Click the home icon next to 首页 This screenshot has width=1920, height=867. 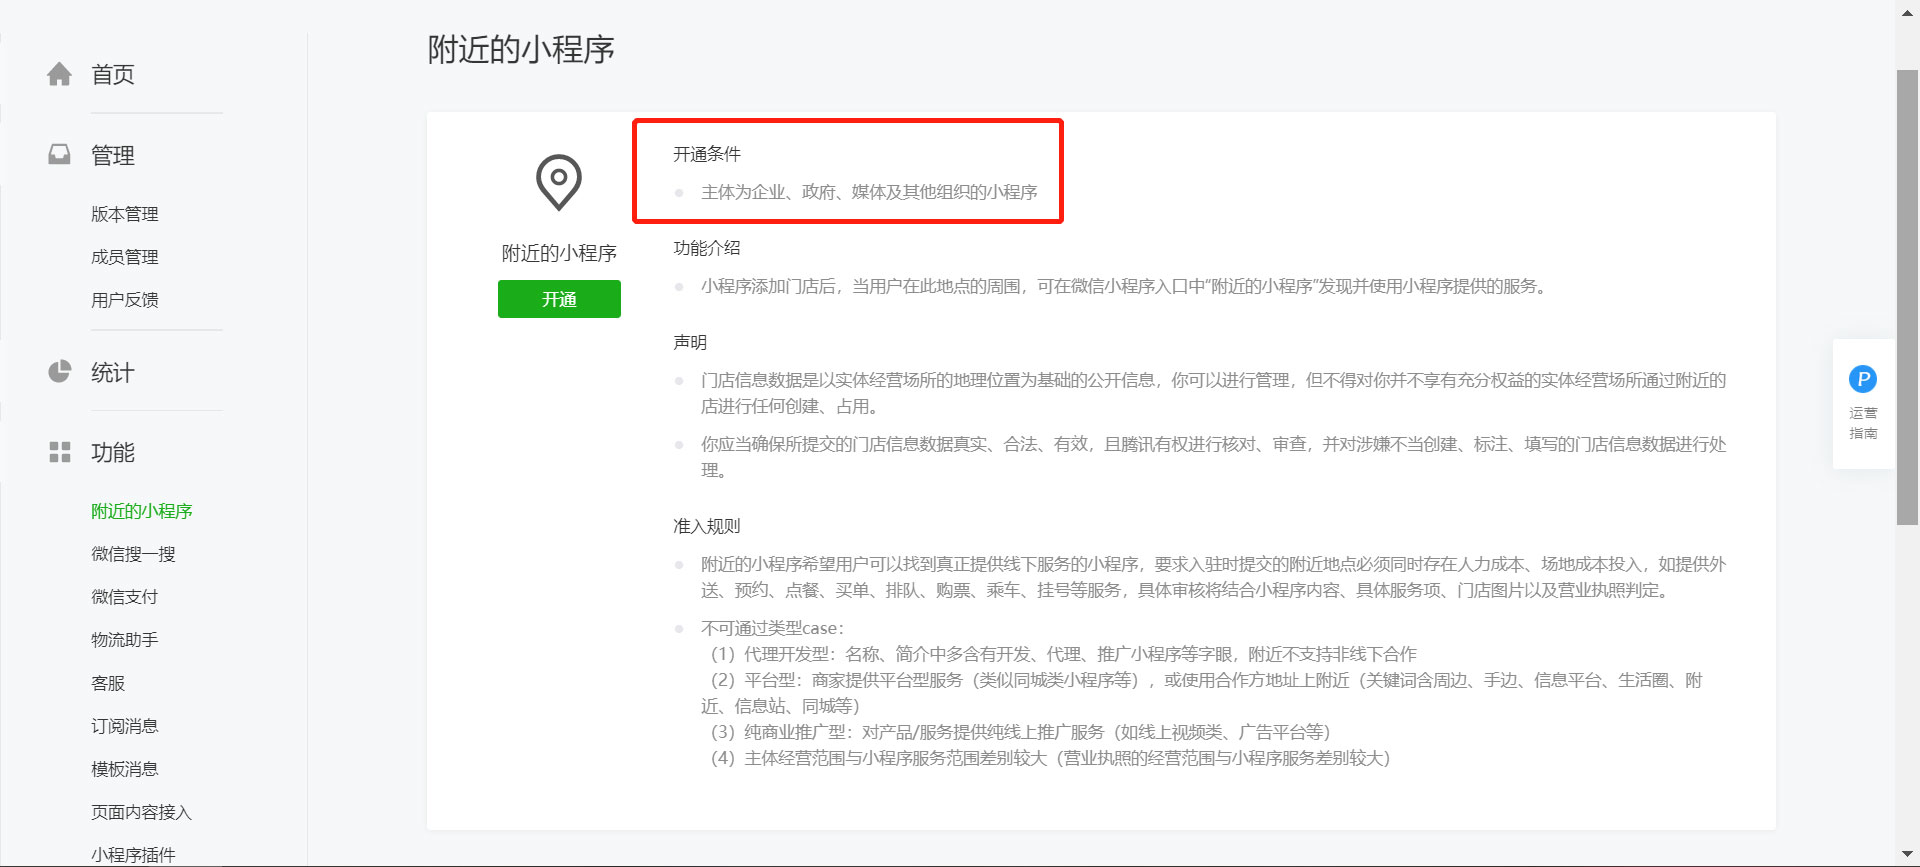tap(60, 74)
